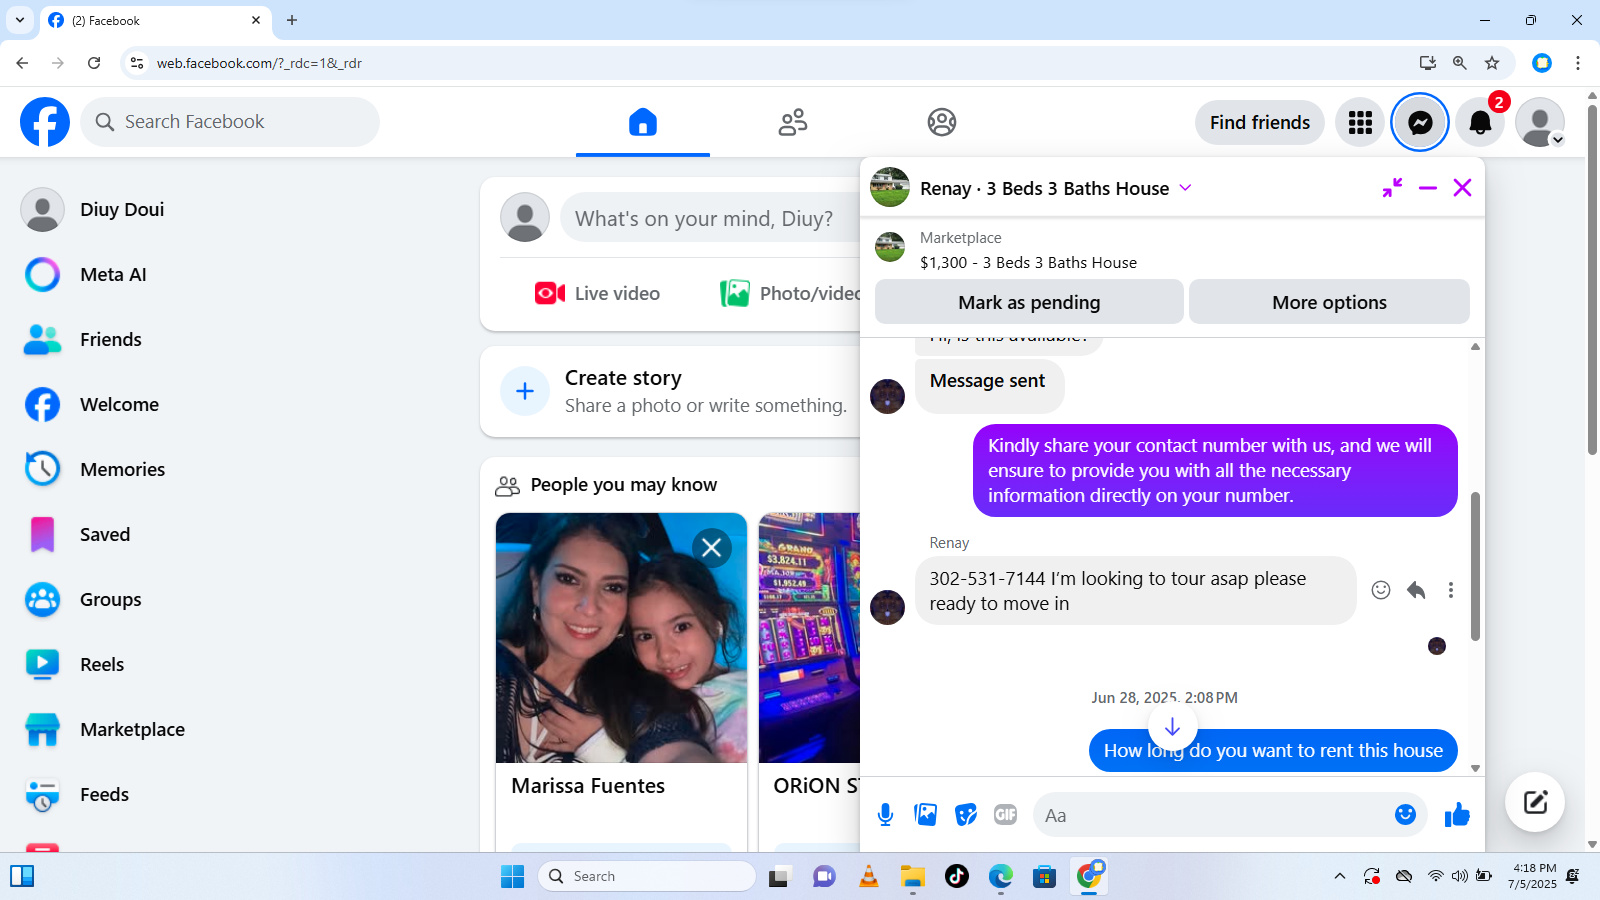Minimize the Renay chat window

coord(1428,187)
